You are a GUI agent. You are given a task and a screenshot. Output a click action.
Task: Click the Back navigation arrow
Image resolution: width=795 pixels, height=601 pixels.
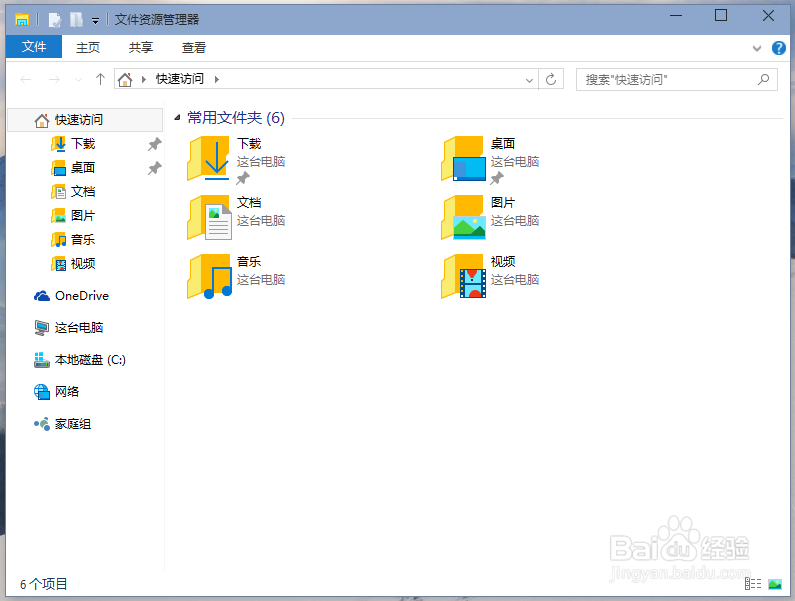(x=26, y=80)
